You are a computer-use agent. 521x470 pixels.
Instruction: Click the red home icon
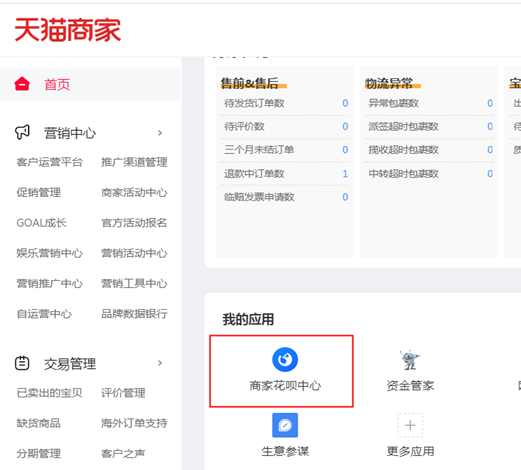pos(22,84)
